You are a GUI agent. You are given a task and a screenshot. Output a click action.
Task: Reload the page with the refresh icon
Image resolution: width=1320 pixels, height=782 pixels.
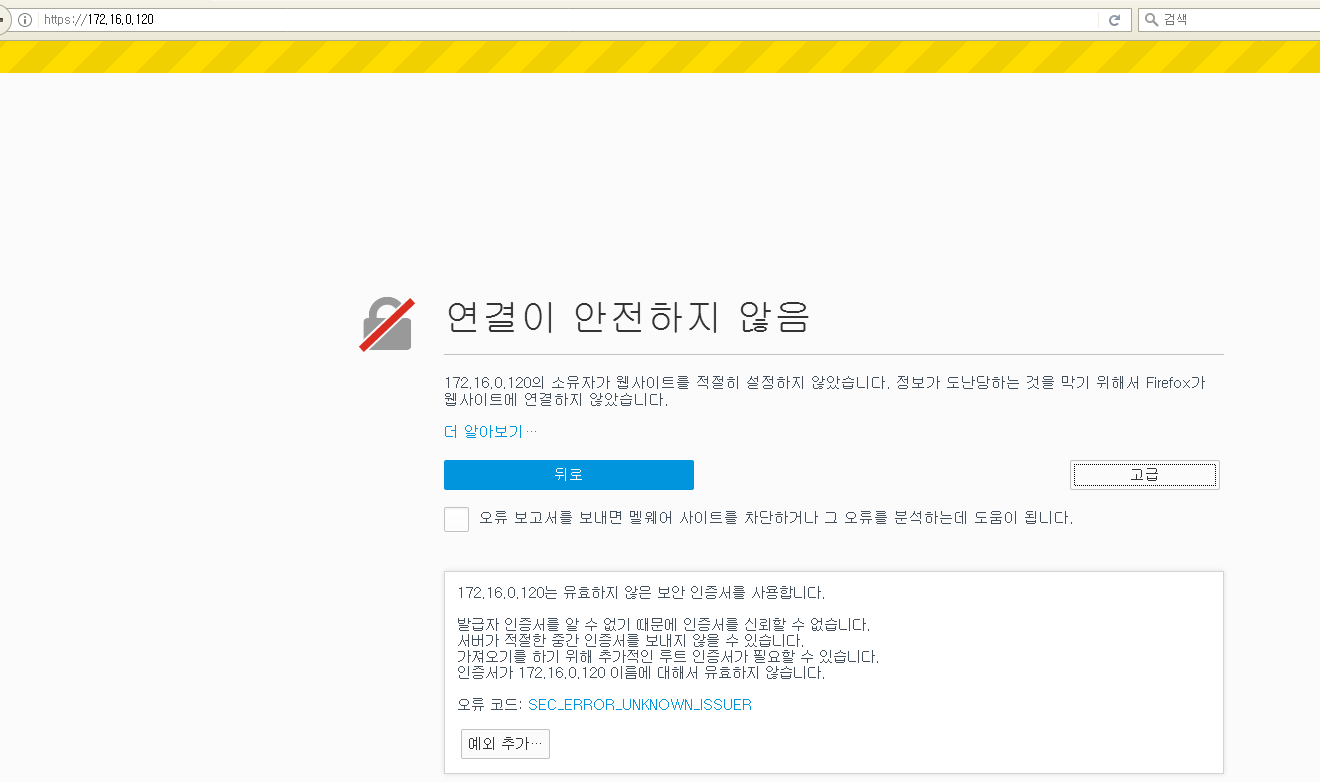pos(1114,20)
